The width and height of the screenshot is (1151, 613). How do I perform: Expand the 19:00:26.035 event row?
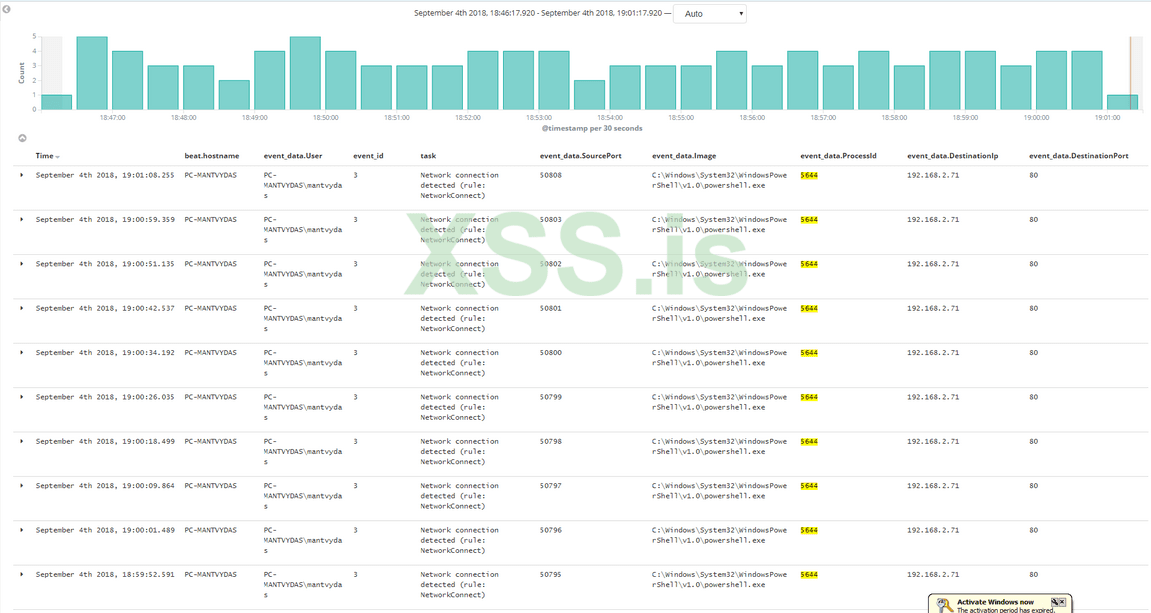(x=22, y=397)
